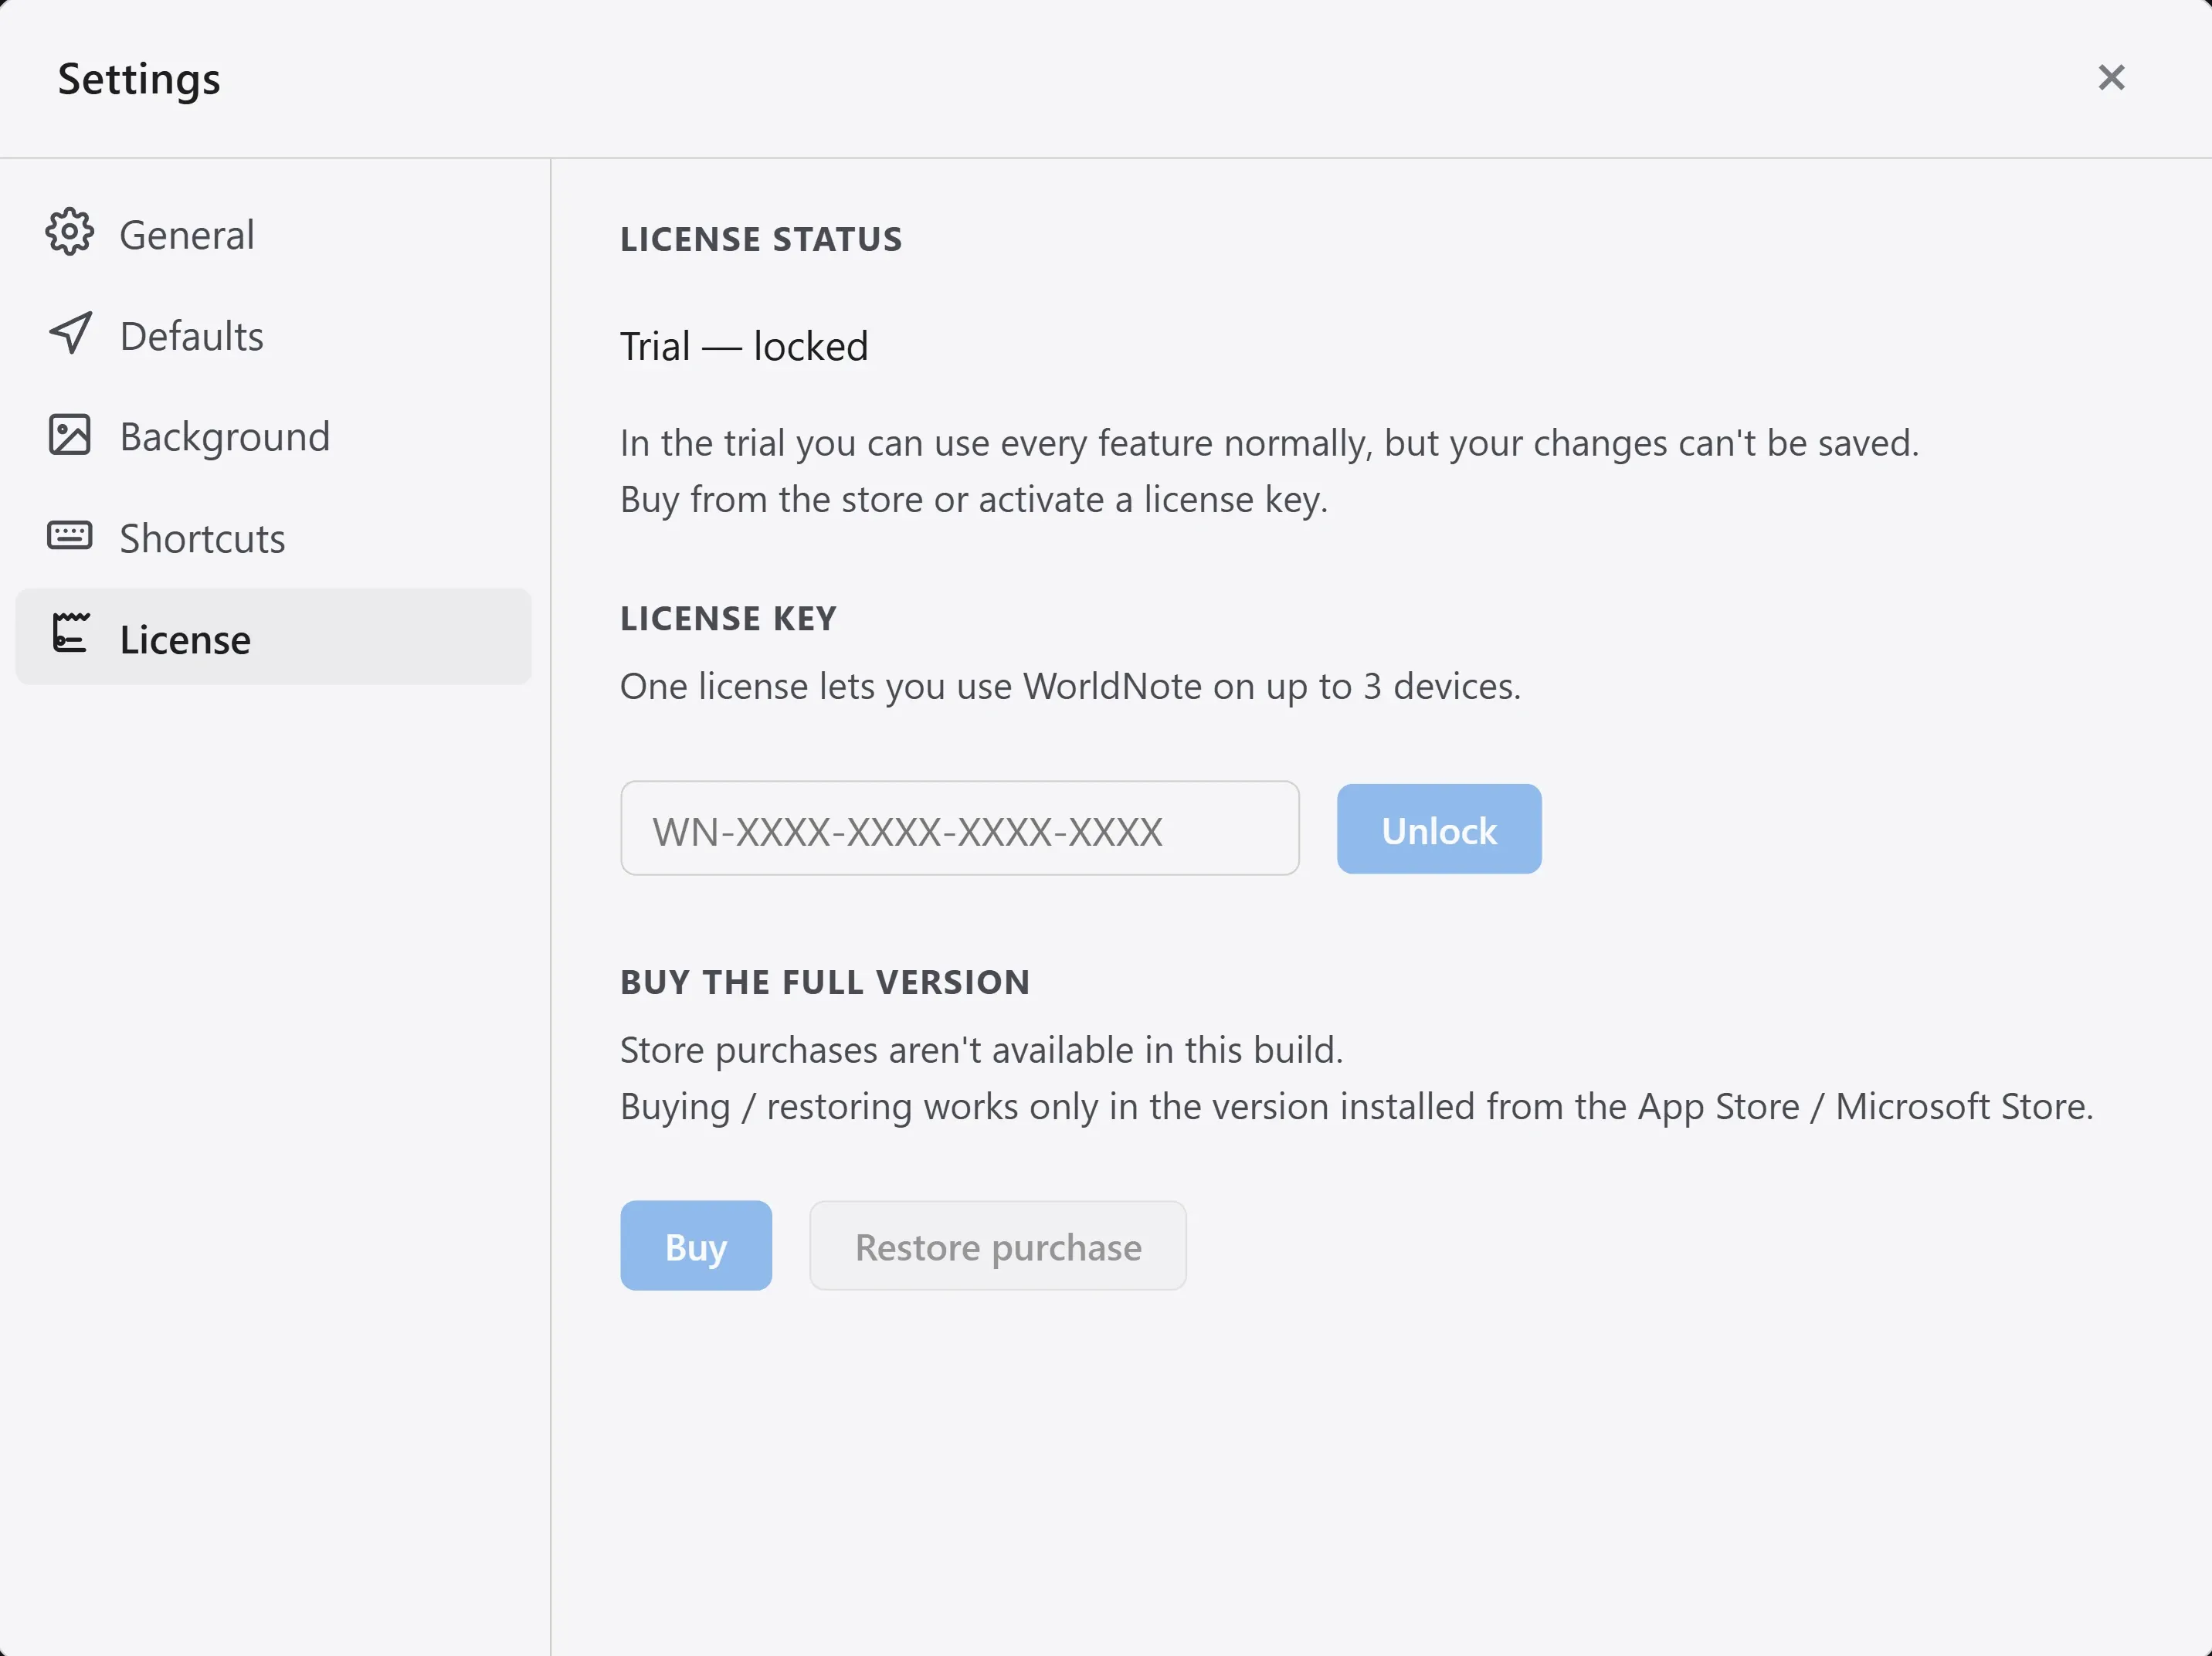Click the Unlock button

coord(1438,829)
